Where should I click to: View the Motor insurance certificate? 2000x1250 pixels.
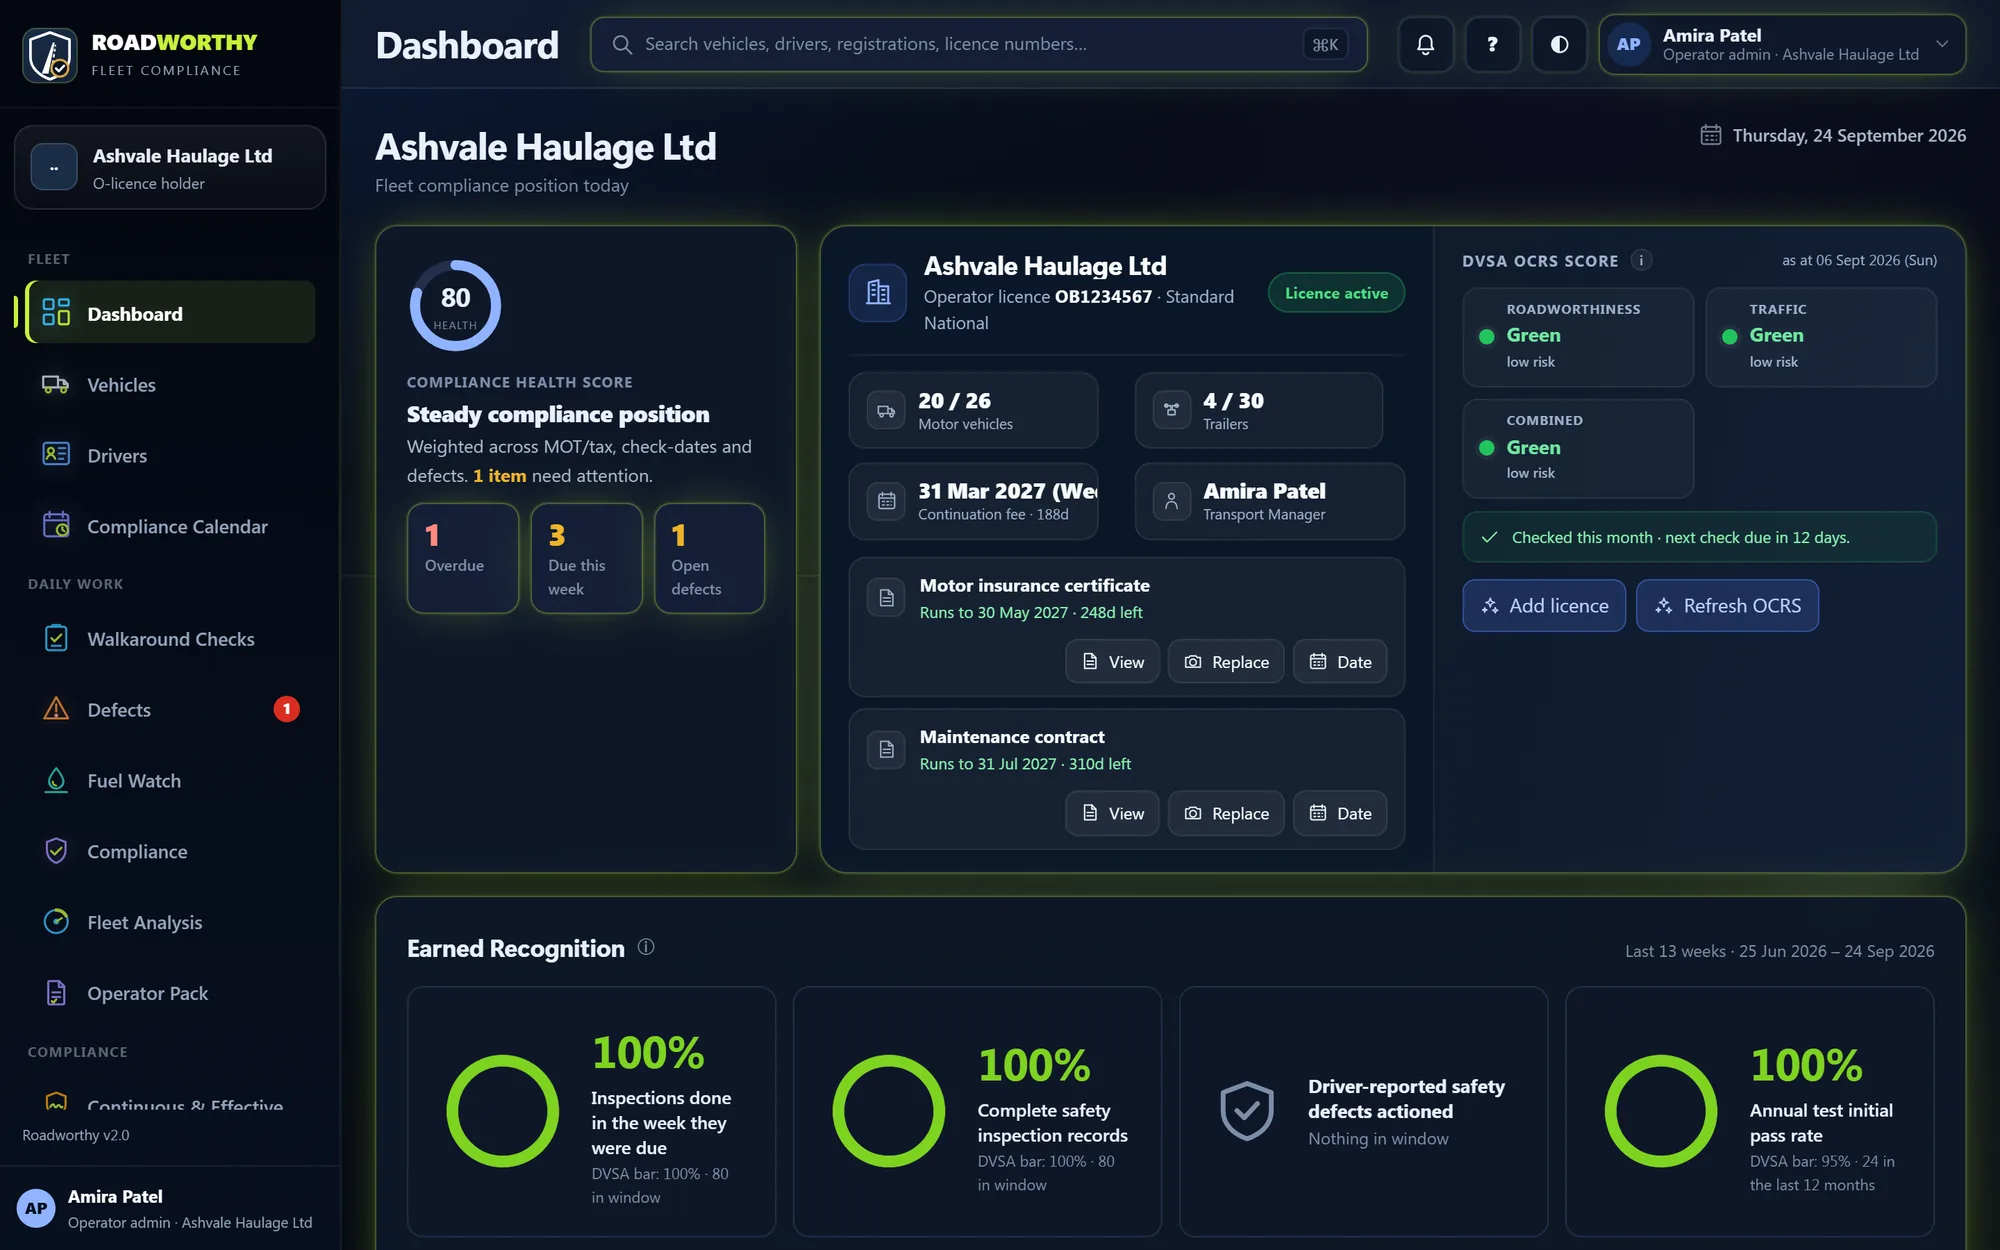point(1112,662)
